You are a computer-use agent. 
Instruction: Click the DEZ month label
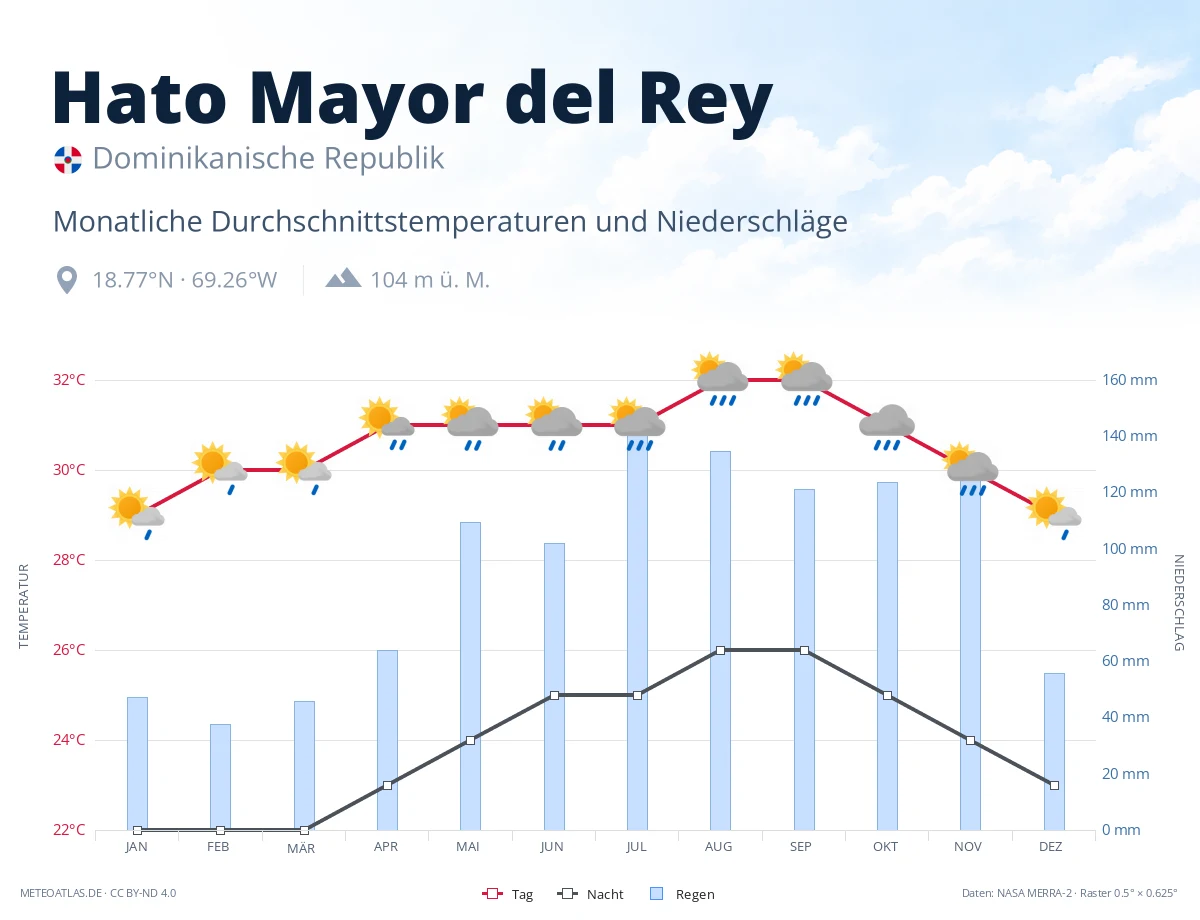coord(1051,846)
